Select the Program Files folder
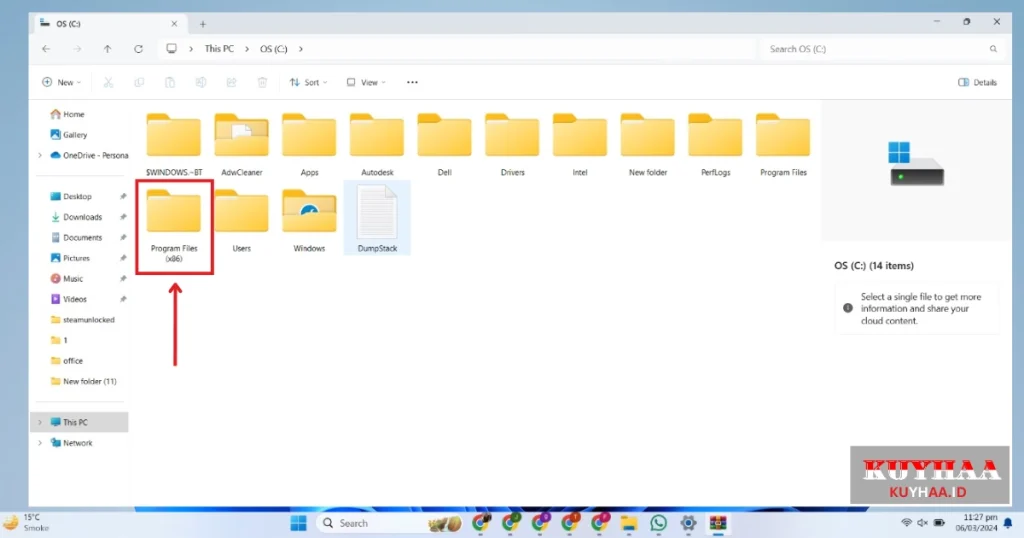Viewport: 1024px width, 538px height. coord(783,143)
